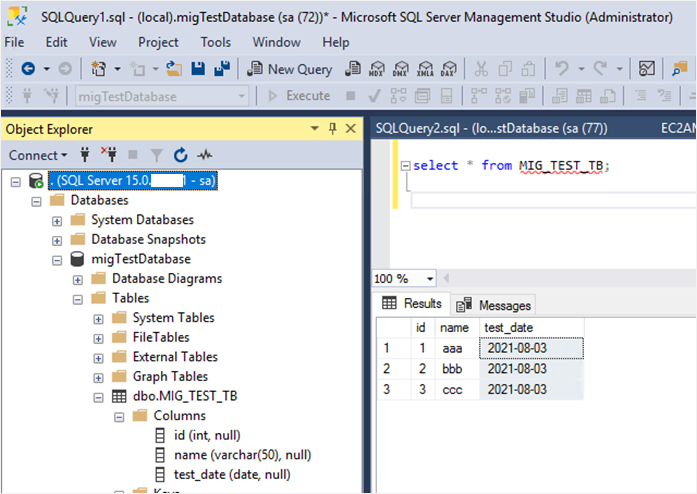The image size is (697, 494).
Task: Click the Save disk icon
Action: [198, 69]
